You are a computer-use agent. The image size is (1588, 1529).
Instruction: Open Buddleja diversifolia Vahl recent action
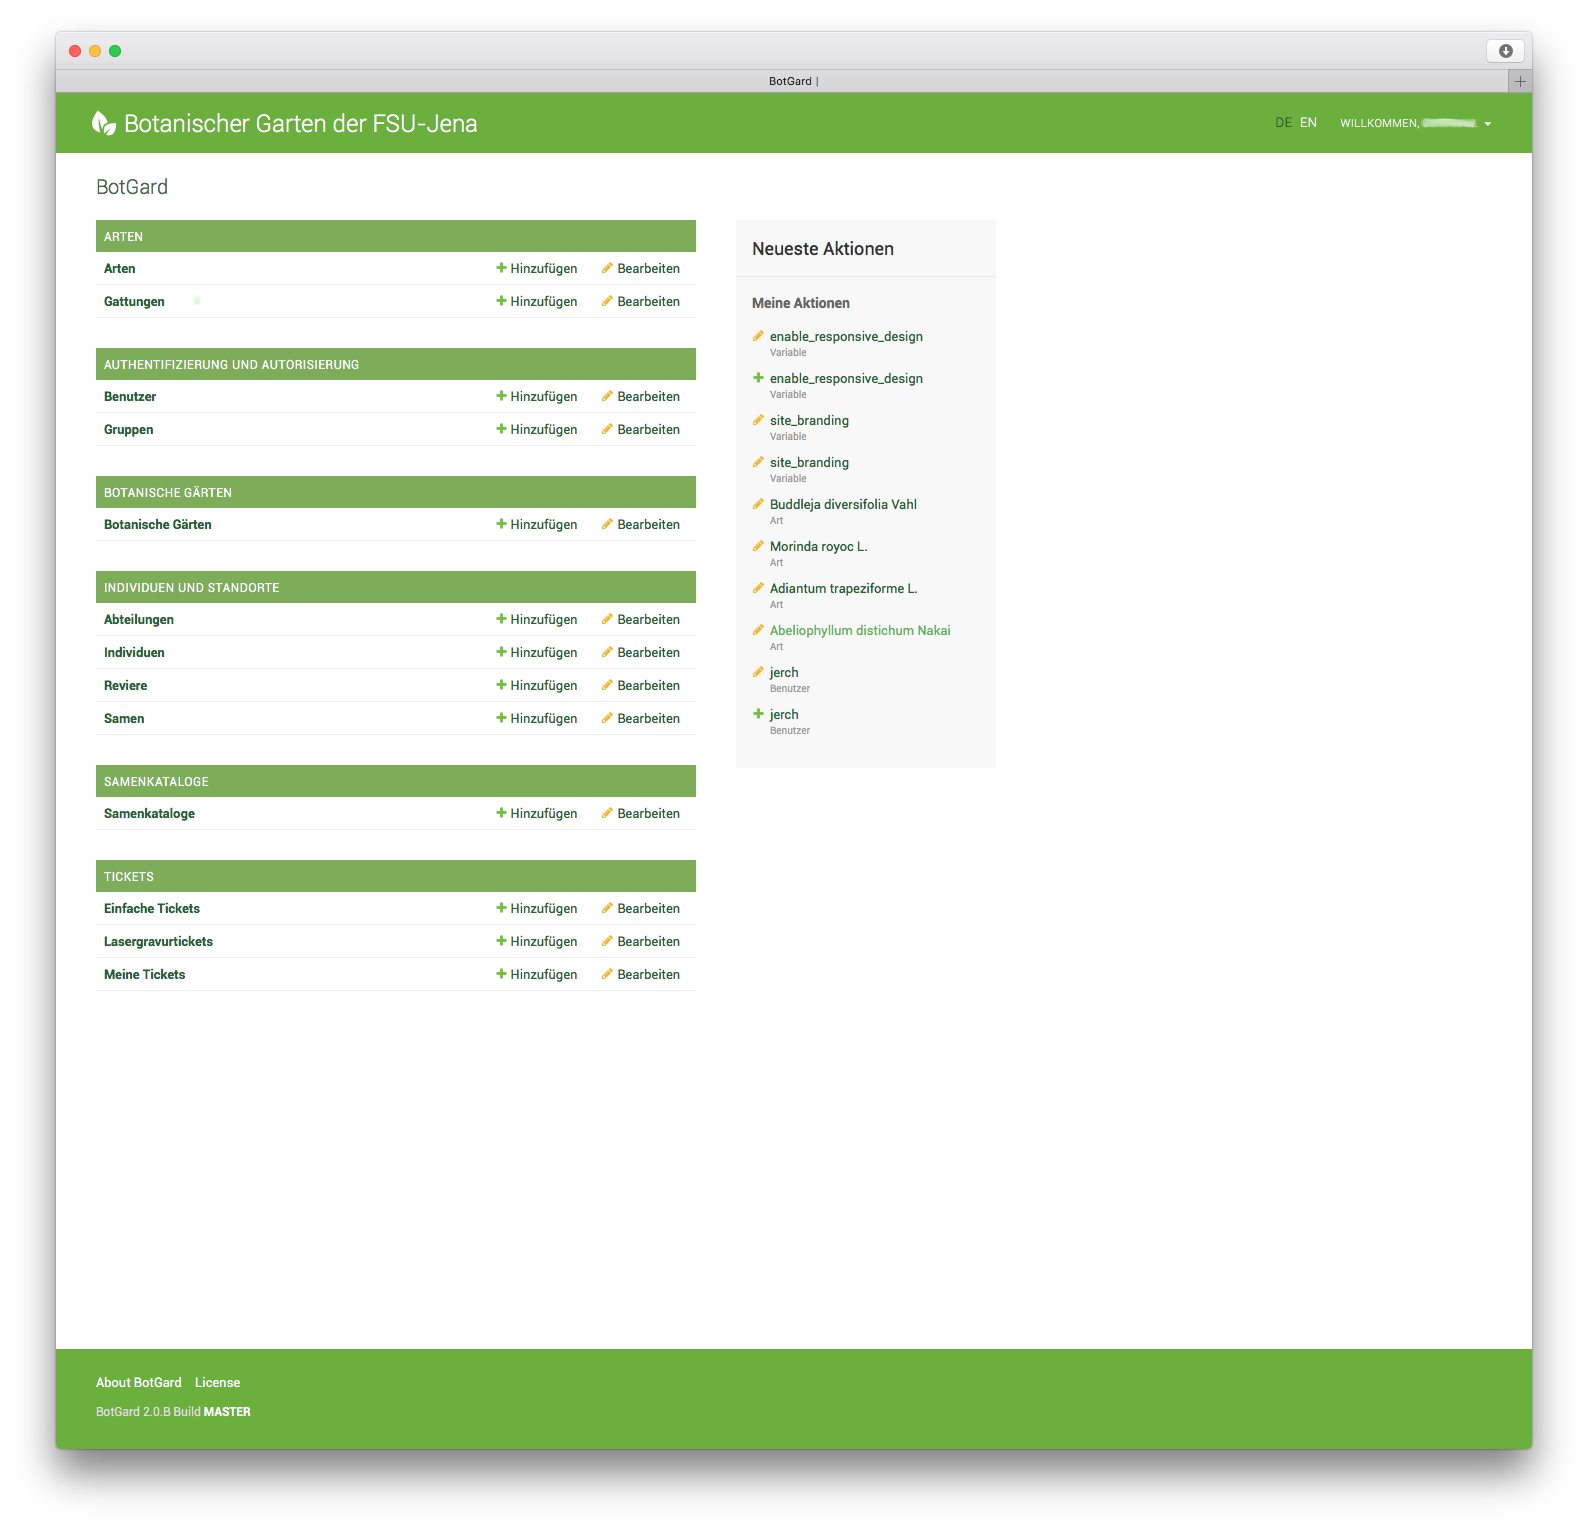[x=843, y=504]
